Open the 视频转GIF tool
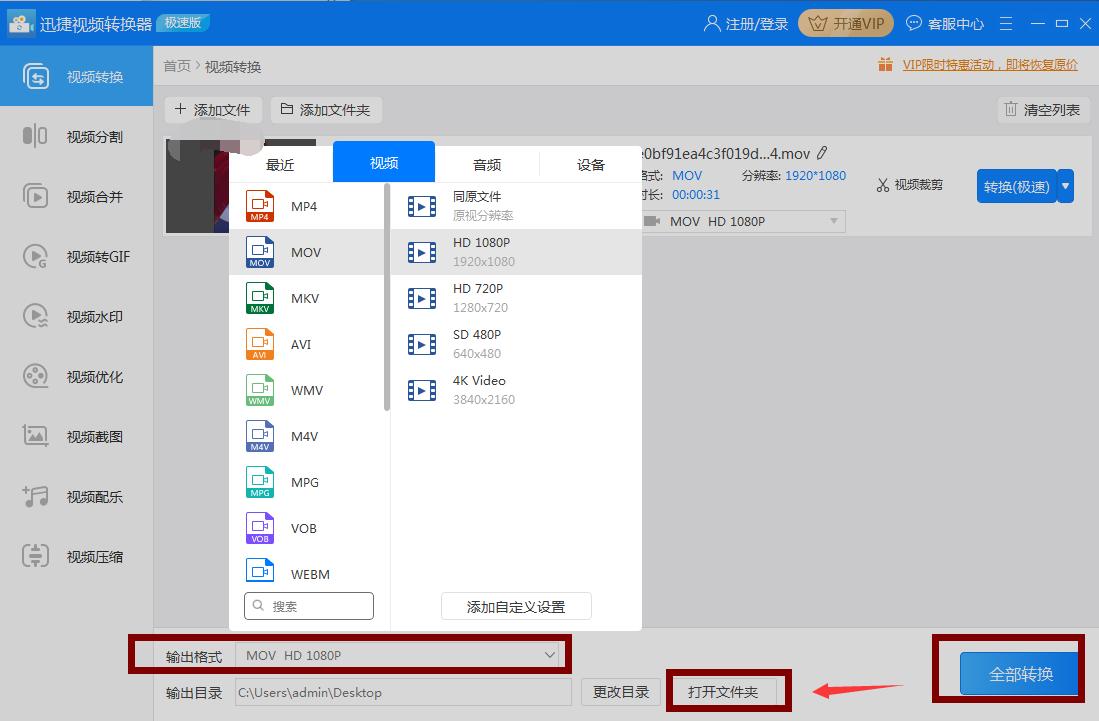Image resolution: width=1099 pixels, height=721 pixels. [x=76, y=257]
